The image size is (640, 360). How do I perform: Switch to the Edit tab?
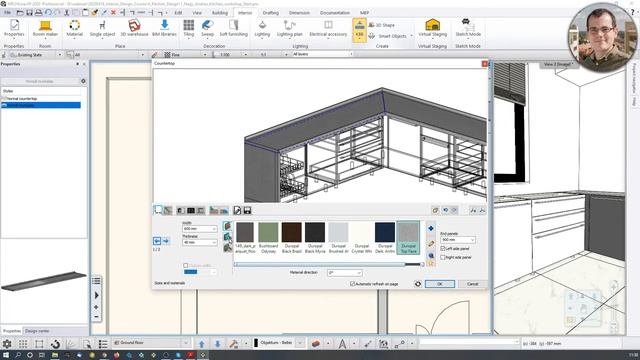click(x=178, y=13)
